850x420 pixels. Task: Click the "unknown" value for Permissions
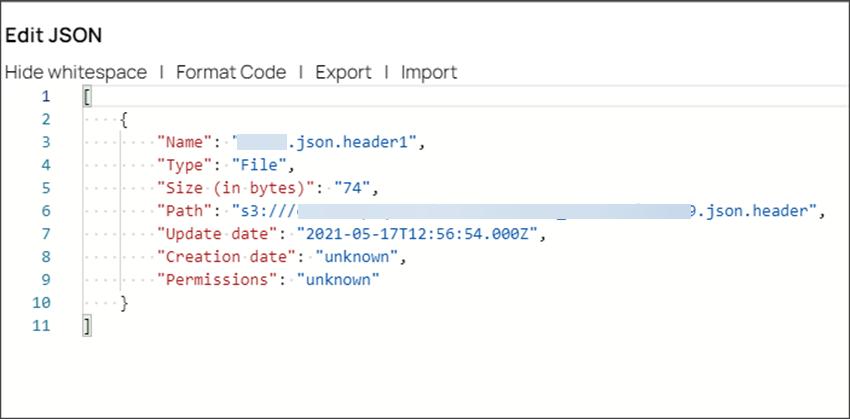(x=339, y=280)
